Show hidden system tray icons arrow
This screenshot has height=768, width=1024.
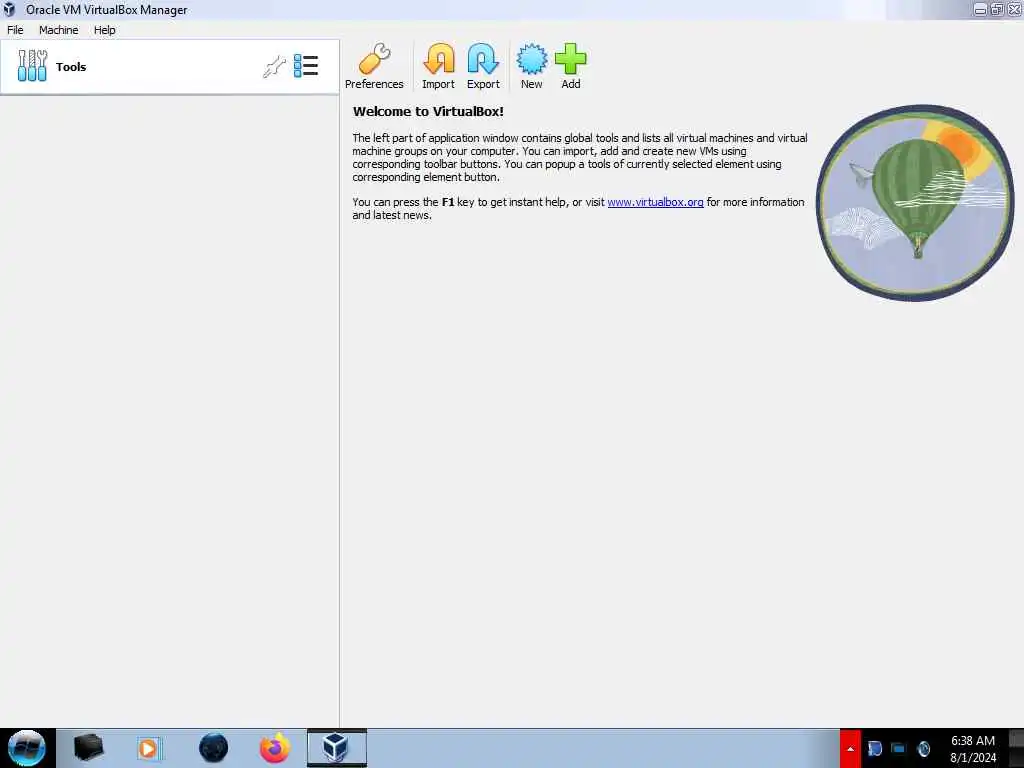(850, 748)
